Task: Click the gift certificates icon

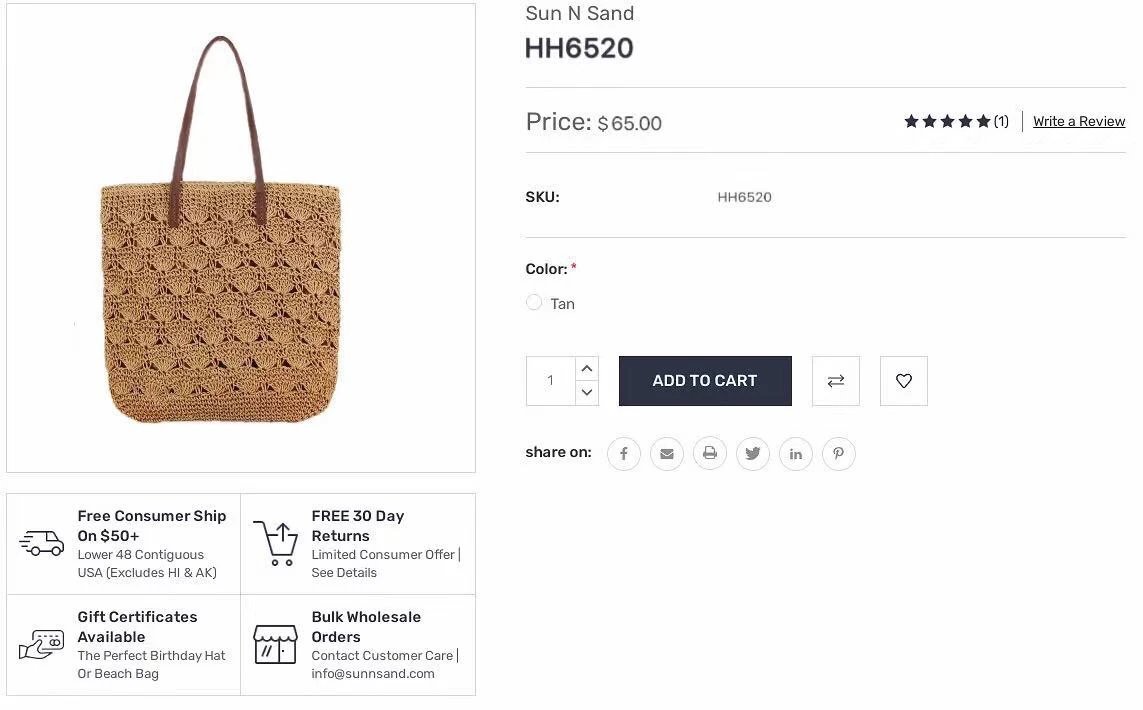Action: (x=42, y=645)
